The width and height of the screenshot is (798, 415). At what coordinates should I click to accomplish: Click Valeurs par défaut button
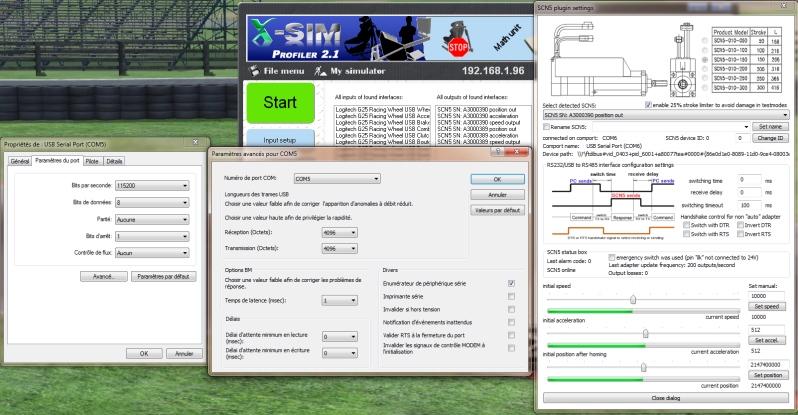coord(497,210)
